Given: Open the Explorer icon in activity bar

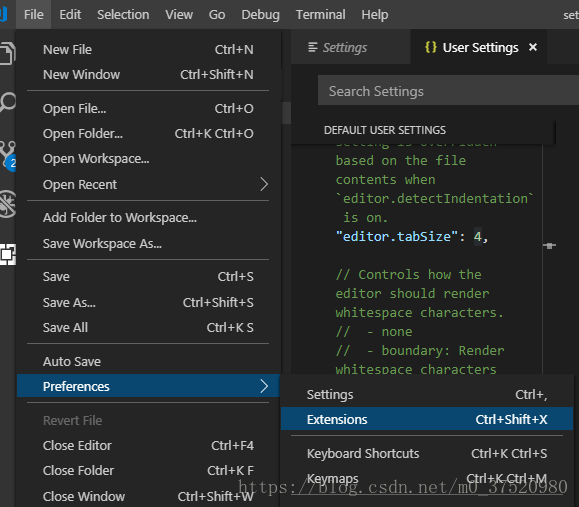Looking at the screenshot, I should [7, 53].
